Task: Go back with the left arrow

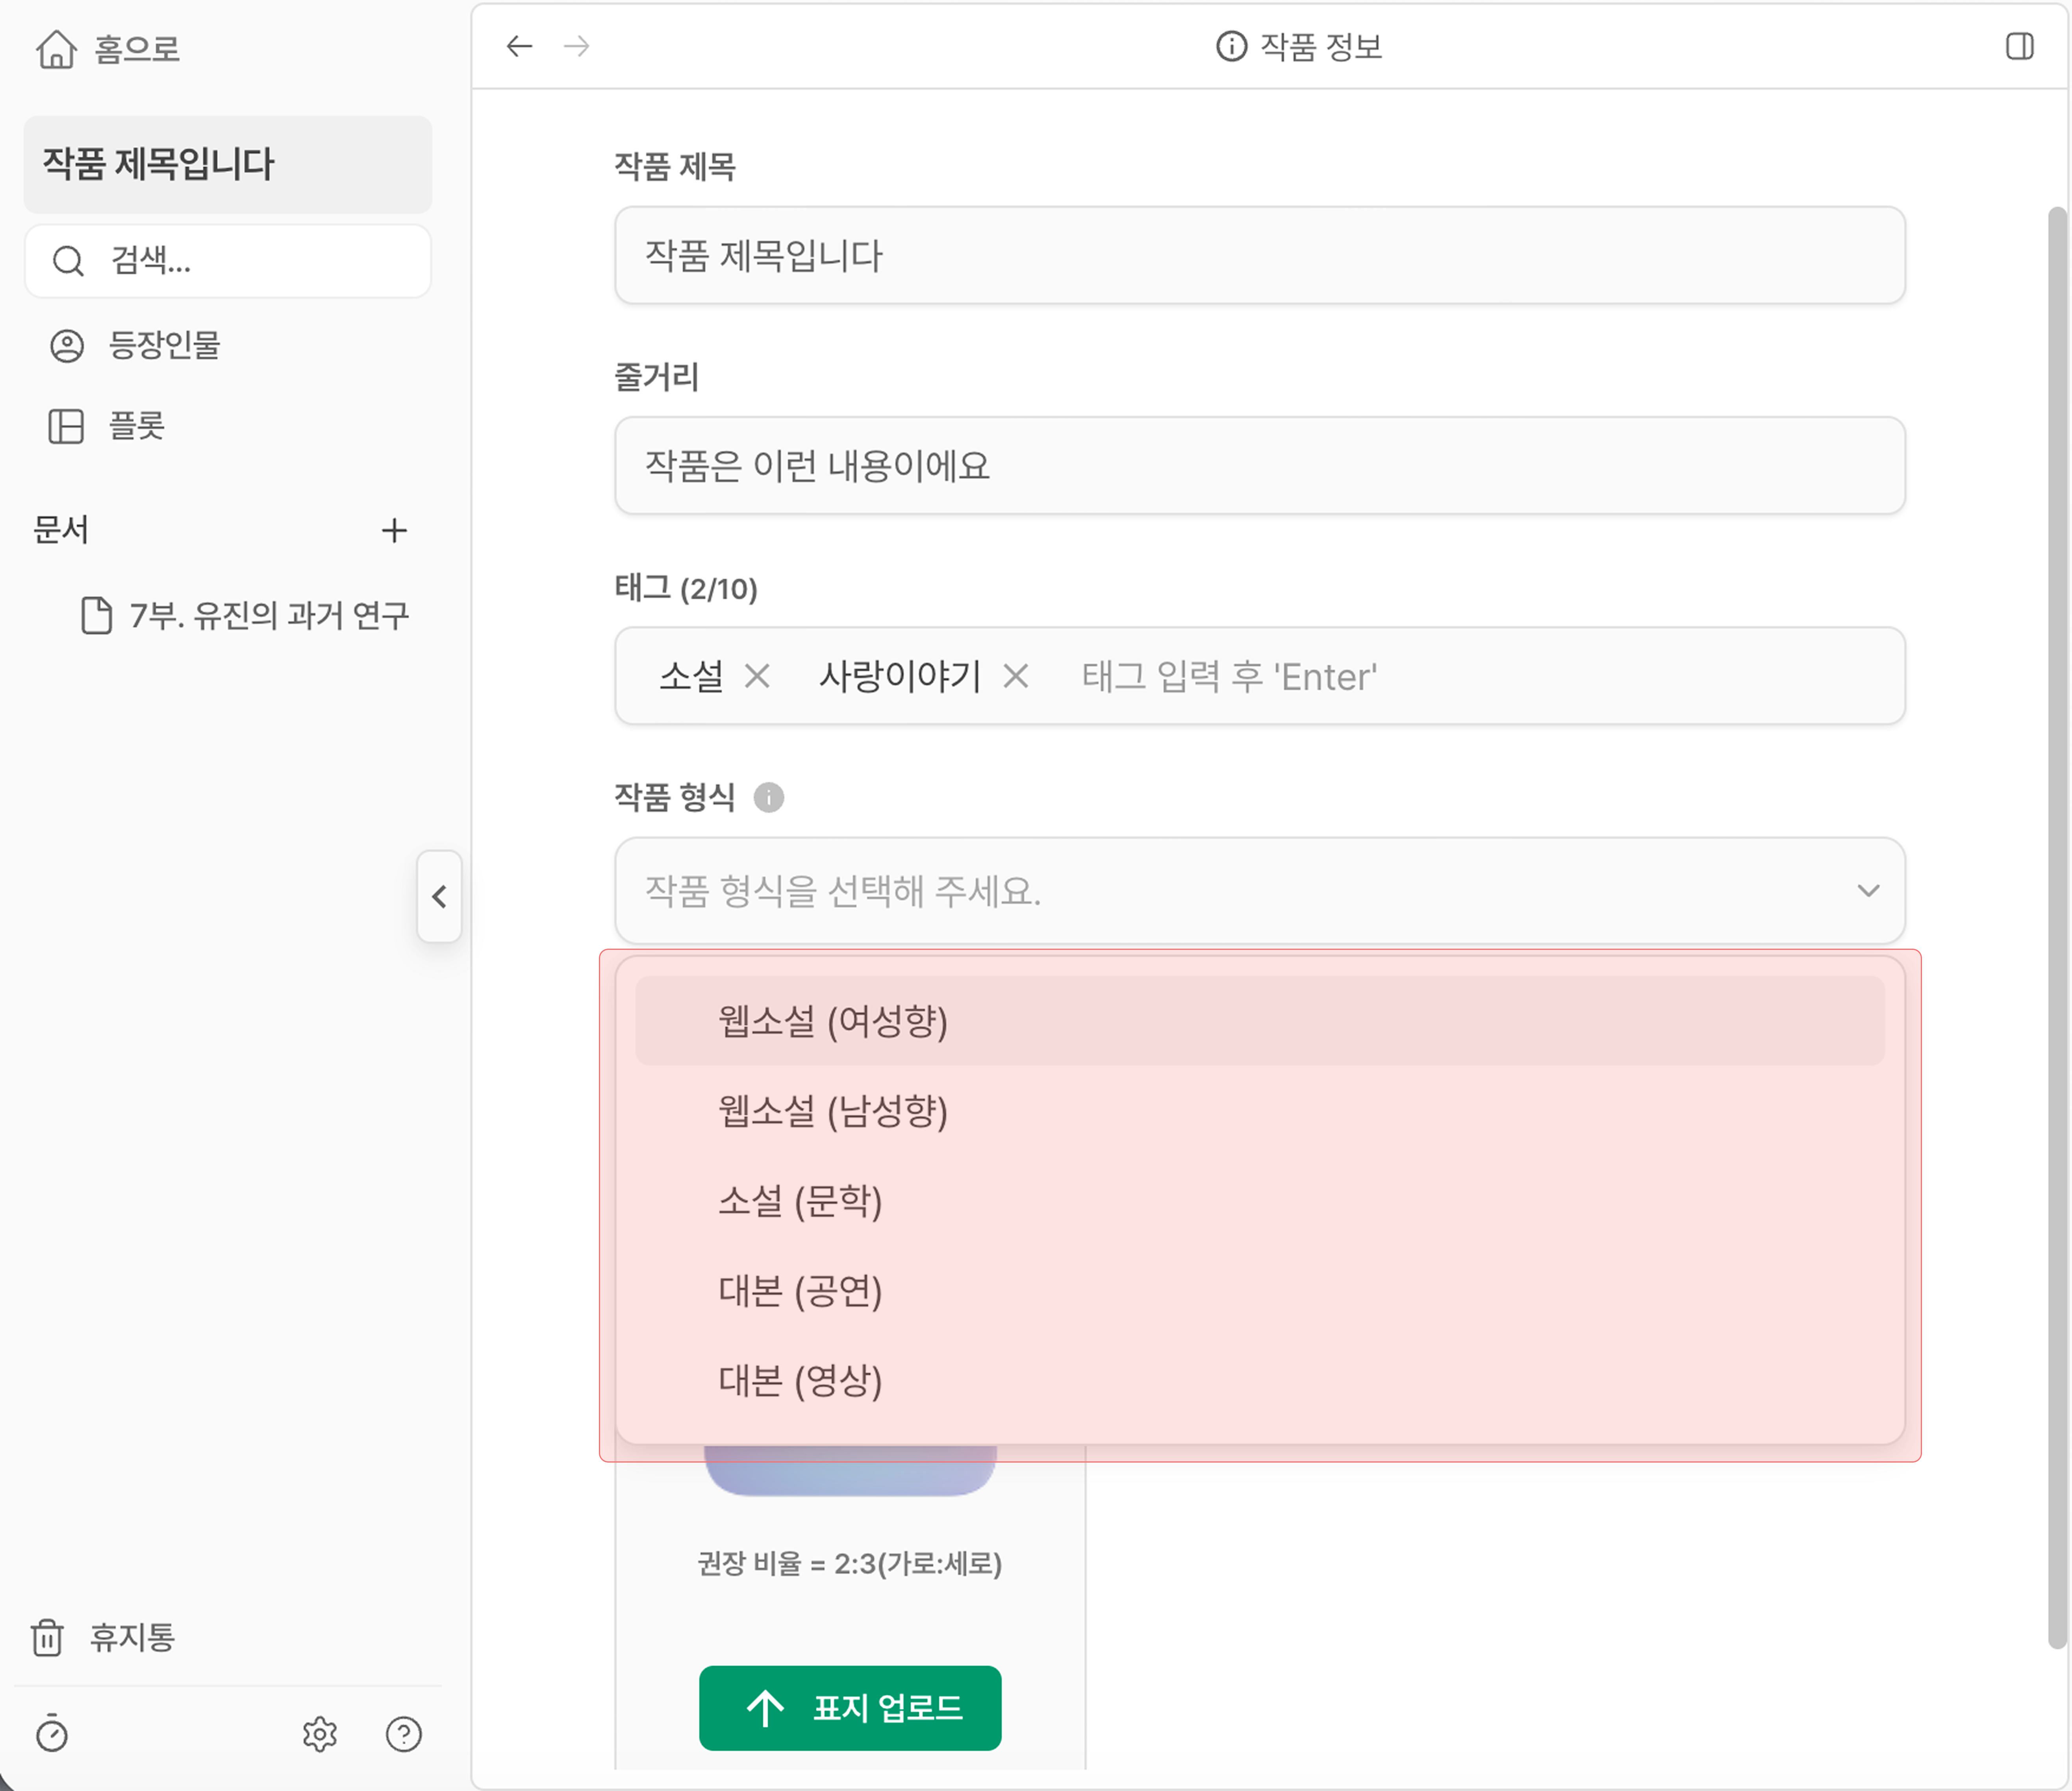Action: [519, 46]
